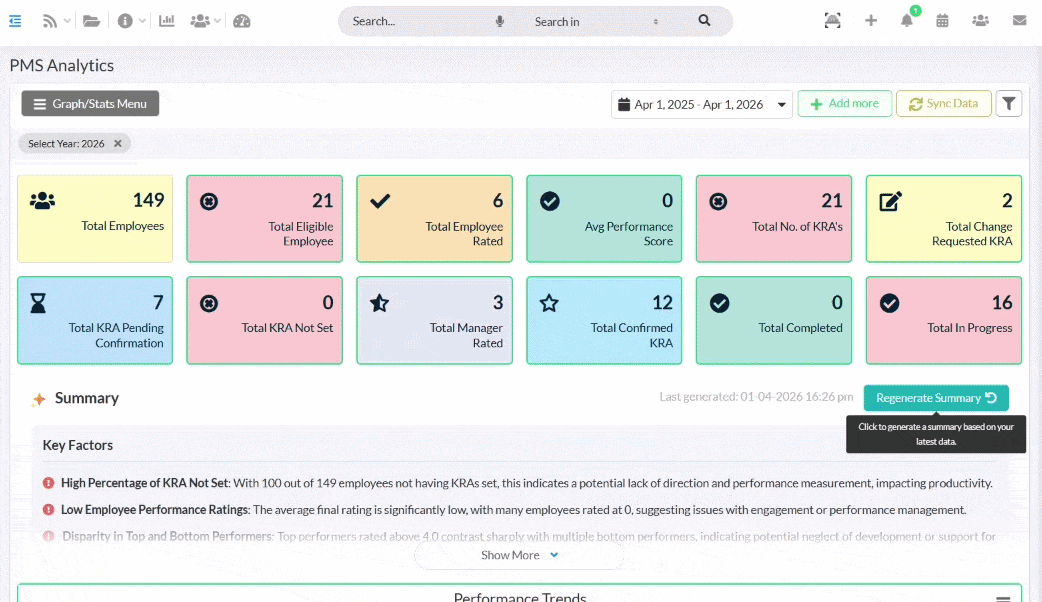Expand the info icon dropdown arrow
1042x602 pixels.
pyautogui.click(x=142, y=21)
